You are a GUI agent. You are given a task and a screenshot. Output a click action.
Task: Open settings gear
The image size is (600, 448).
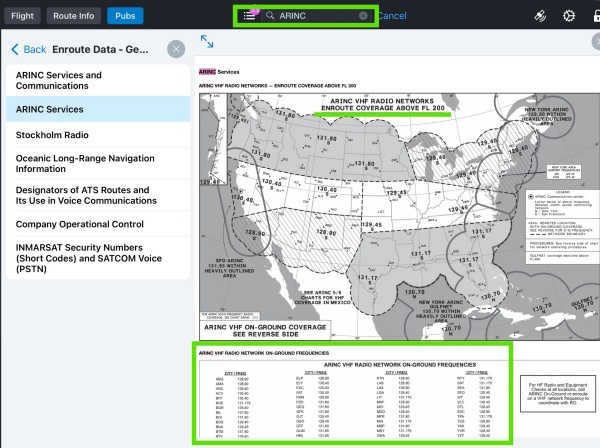click(x=569, y=16)
